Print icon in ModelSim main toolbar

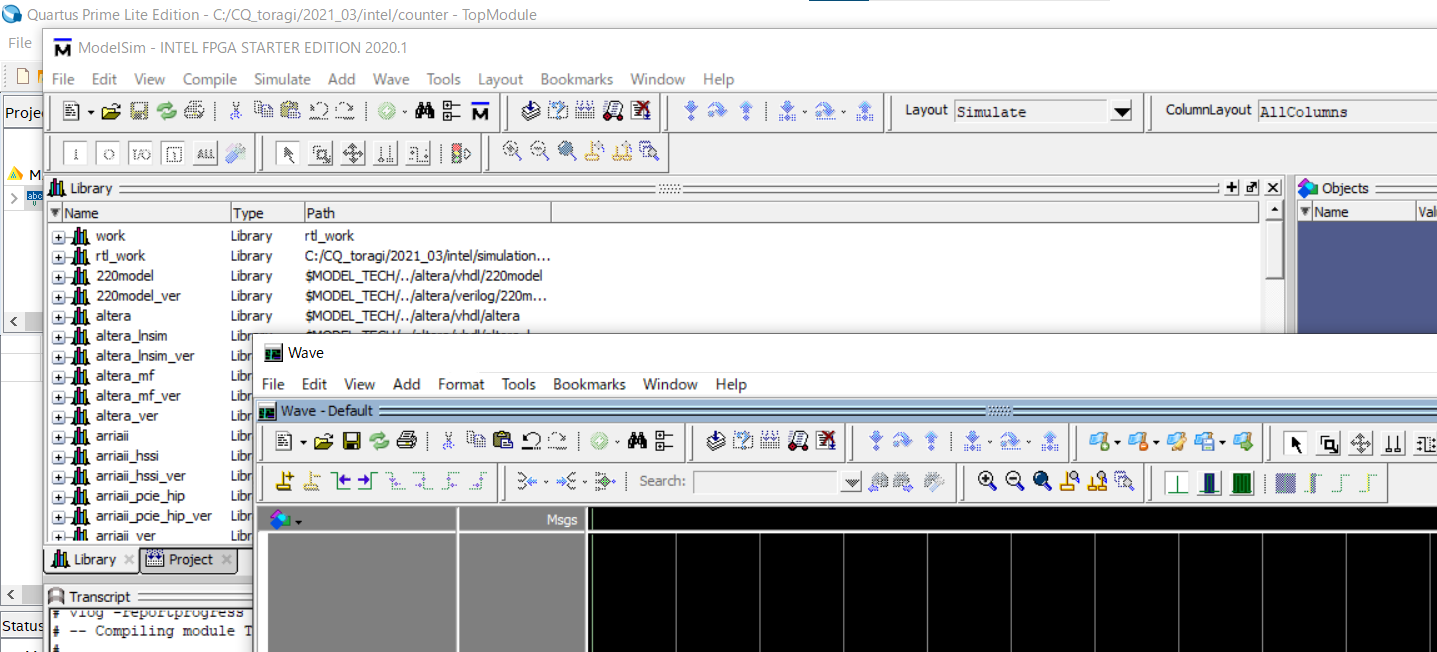[x=194, y=111]
